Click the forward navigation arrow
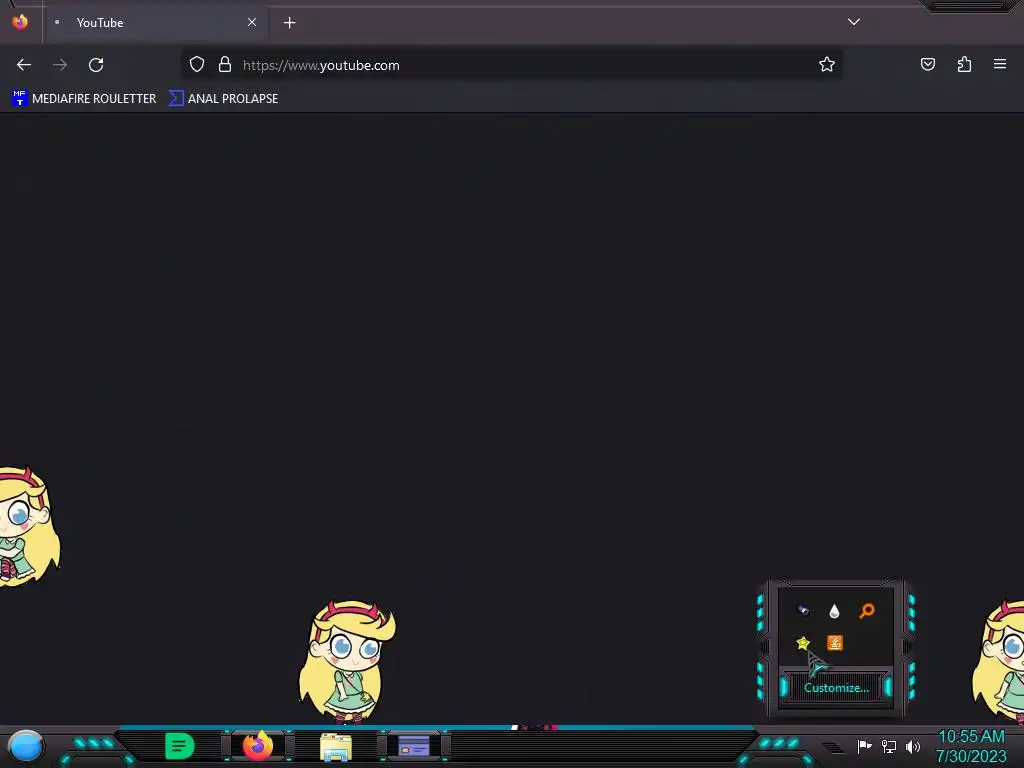The width and height of the screenshot is (1024, 768). click(x=60, y=65)
